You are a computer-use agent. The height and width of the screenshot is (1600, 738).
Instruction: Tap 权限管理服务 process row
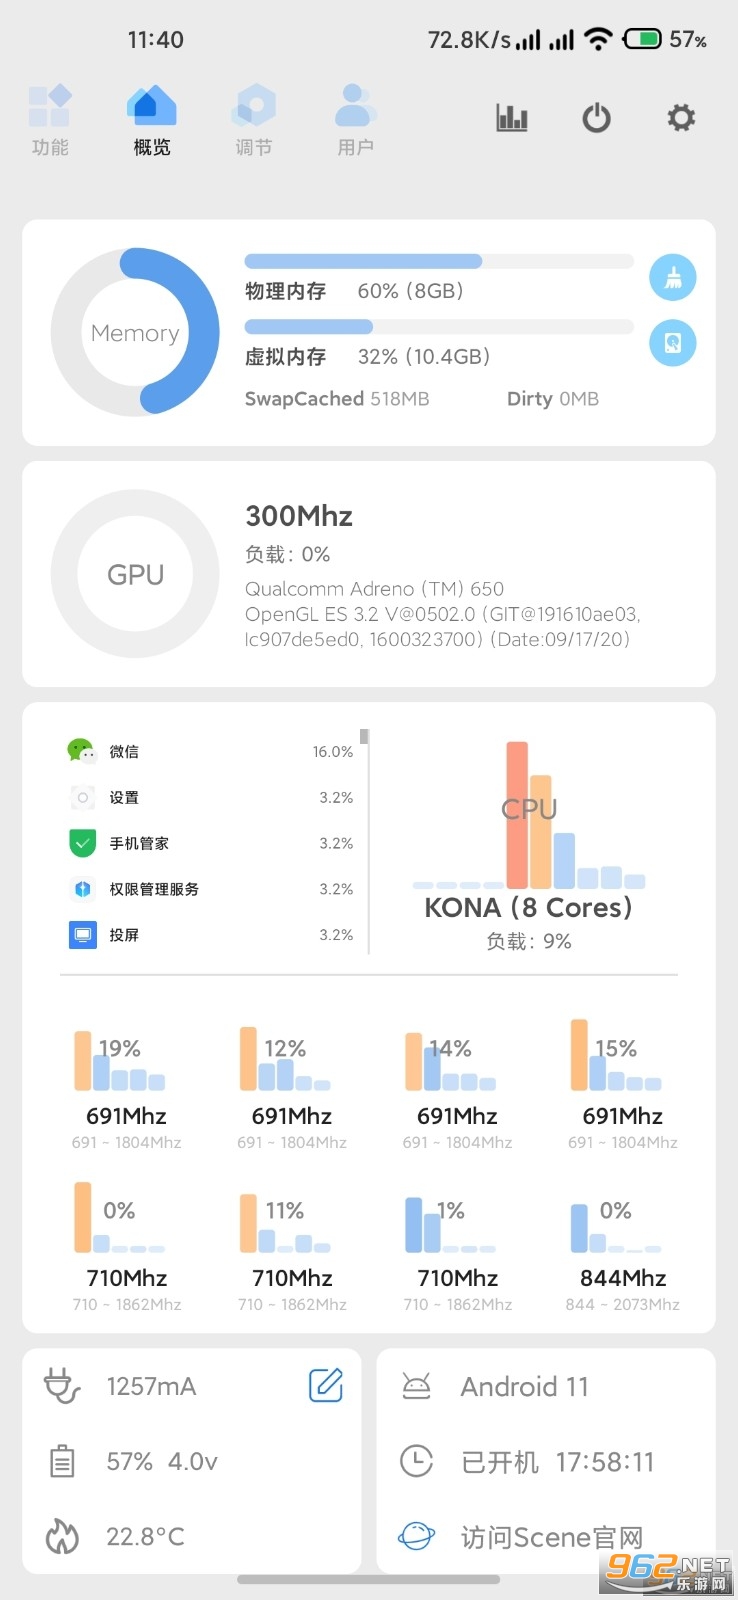coord(210,889)
